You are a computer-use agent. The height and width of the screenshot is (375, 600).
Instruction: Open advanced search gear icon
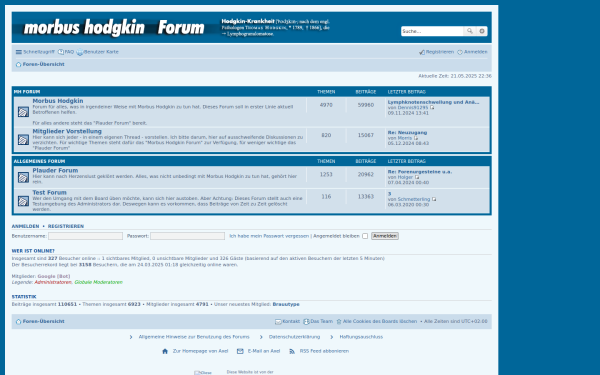(482, 31)
